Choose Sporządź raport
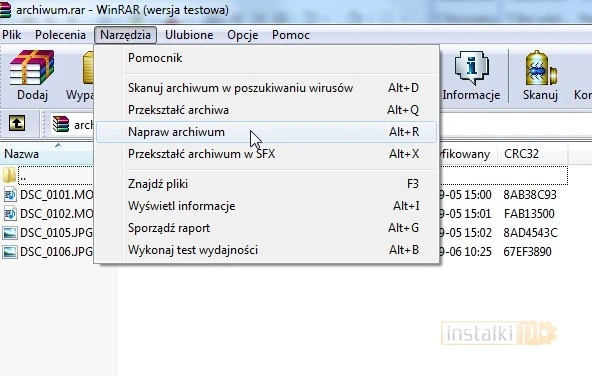Image resolution: width=592 pixels, height=376 pixels. tap(267, 228)
